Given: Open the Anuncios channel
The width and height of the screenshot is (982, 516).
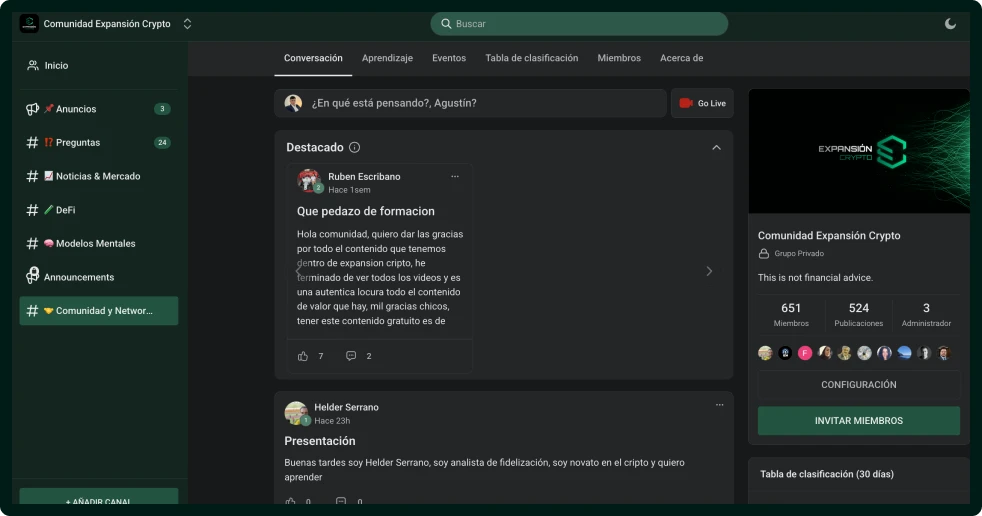Looking at the screenshot, I should [x=99, y=109].
